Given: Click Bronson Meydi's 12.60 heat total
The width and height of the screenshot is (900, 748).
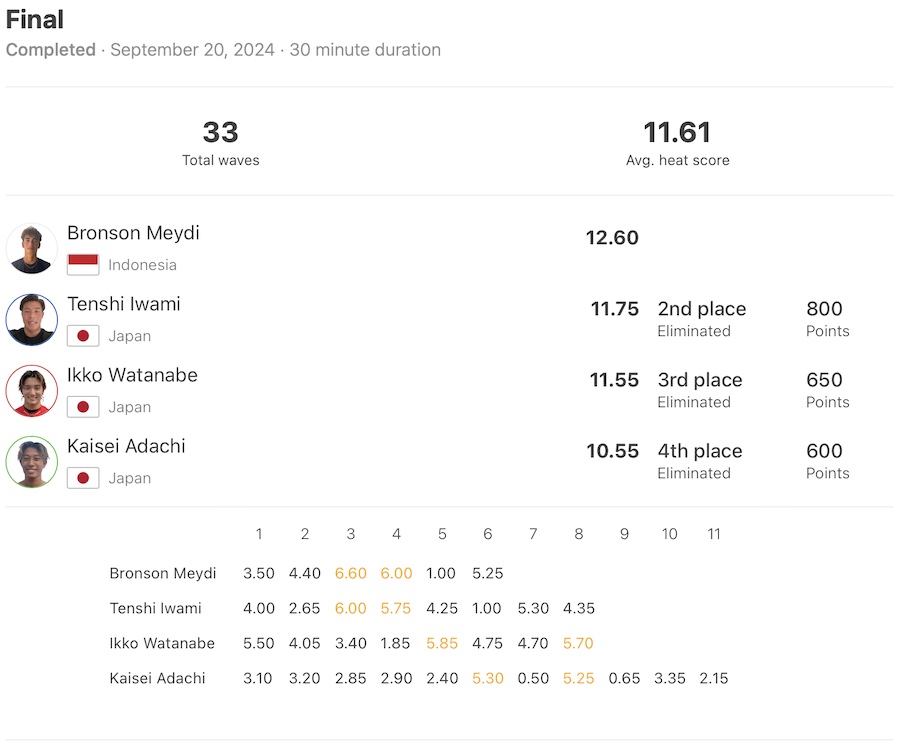Looking at the screenshot, I should point(612,238).
